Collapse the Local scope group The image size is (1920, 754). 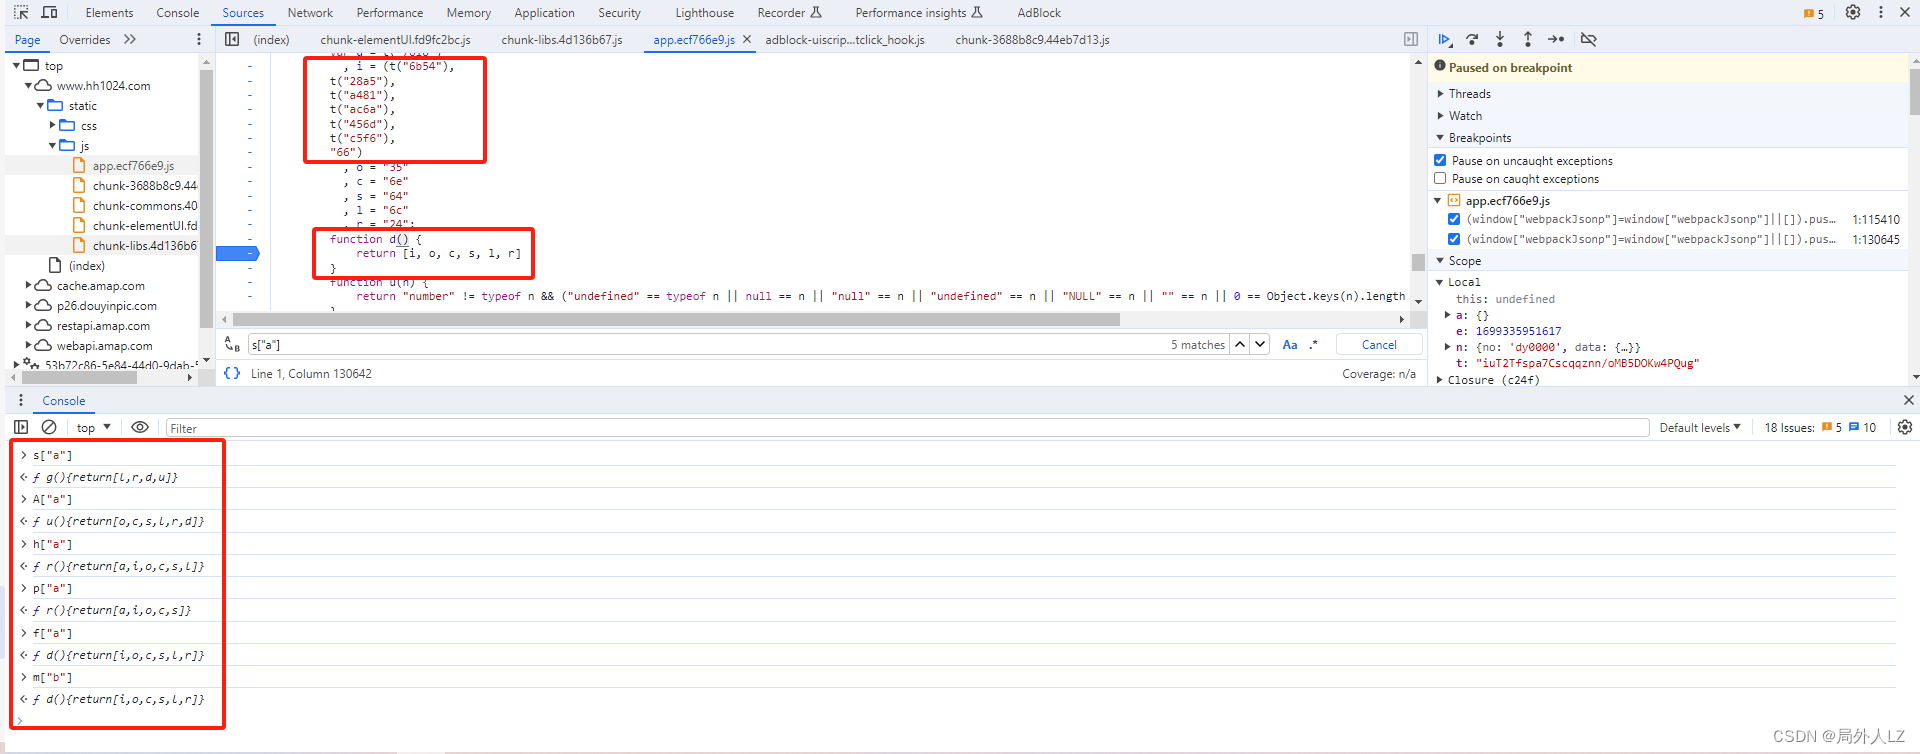[x=1441, y=282]
